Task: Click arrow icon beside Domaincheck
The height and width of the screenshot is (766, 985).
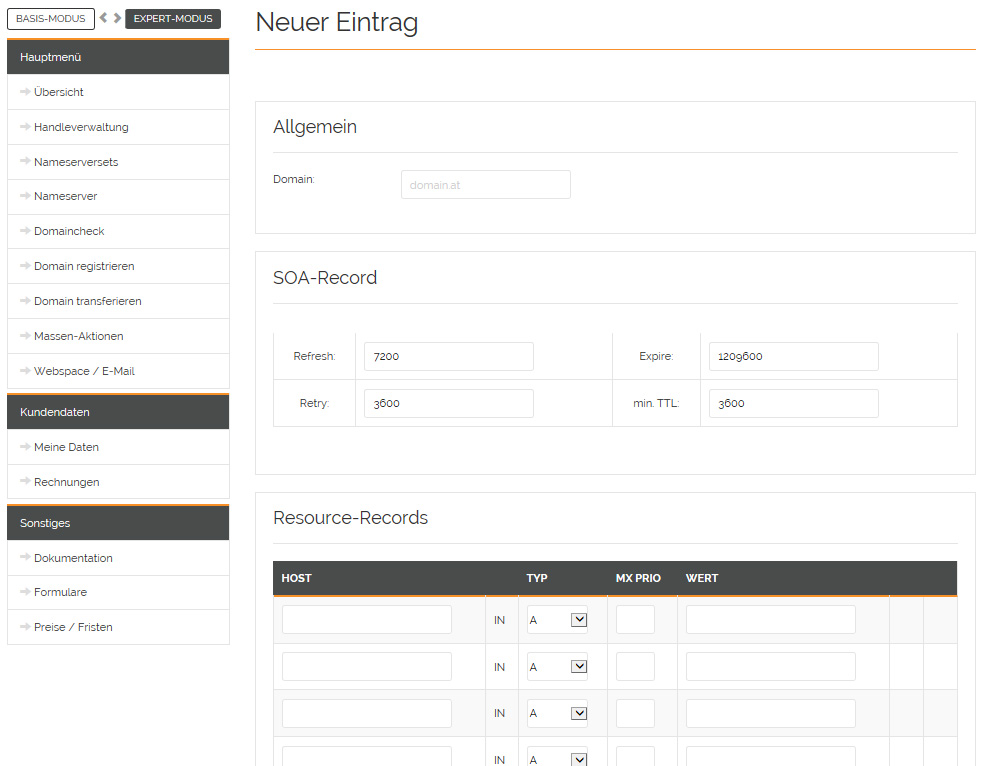Action: pyautogui.click(x=25, y=231)
